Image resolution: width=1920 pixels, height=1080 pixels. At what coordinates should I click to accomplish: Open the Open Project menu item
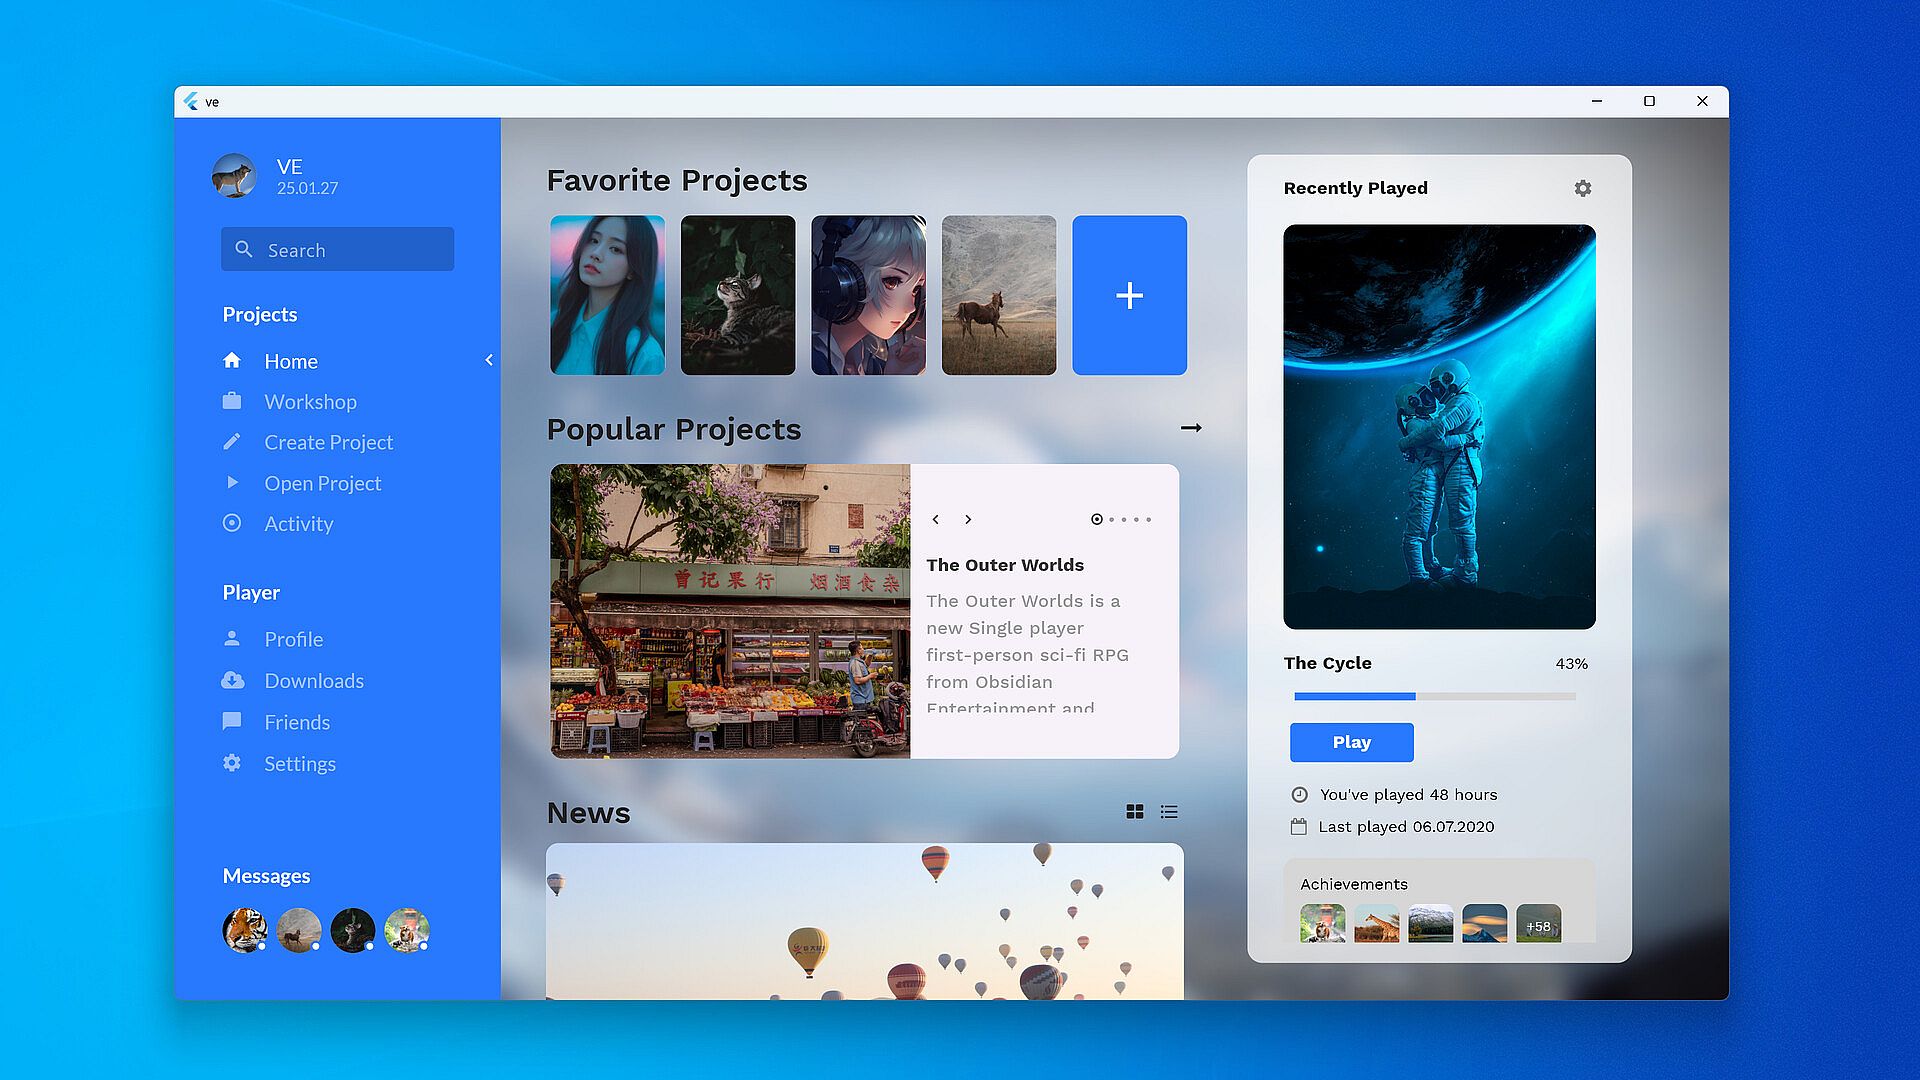(x=322, y=483)
